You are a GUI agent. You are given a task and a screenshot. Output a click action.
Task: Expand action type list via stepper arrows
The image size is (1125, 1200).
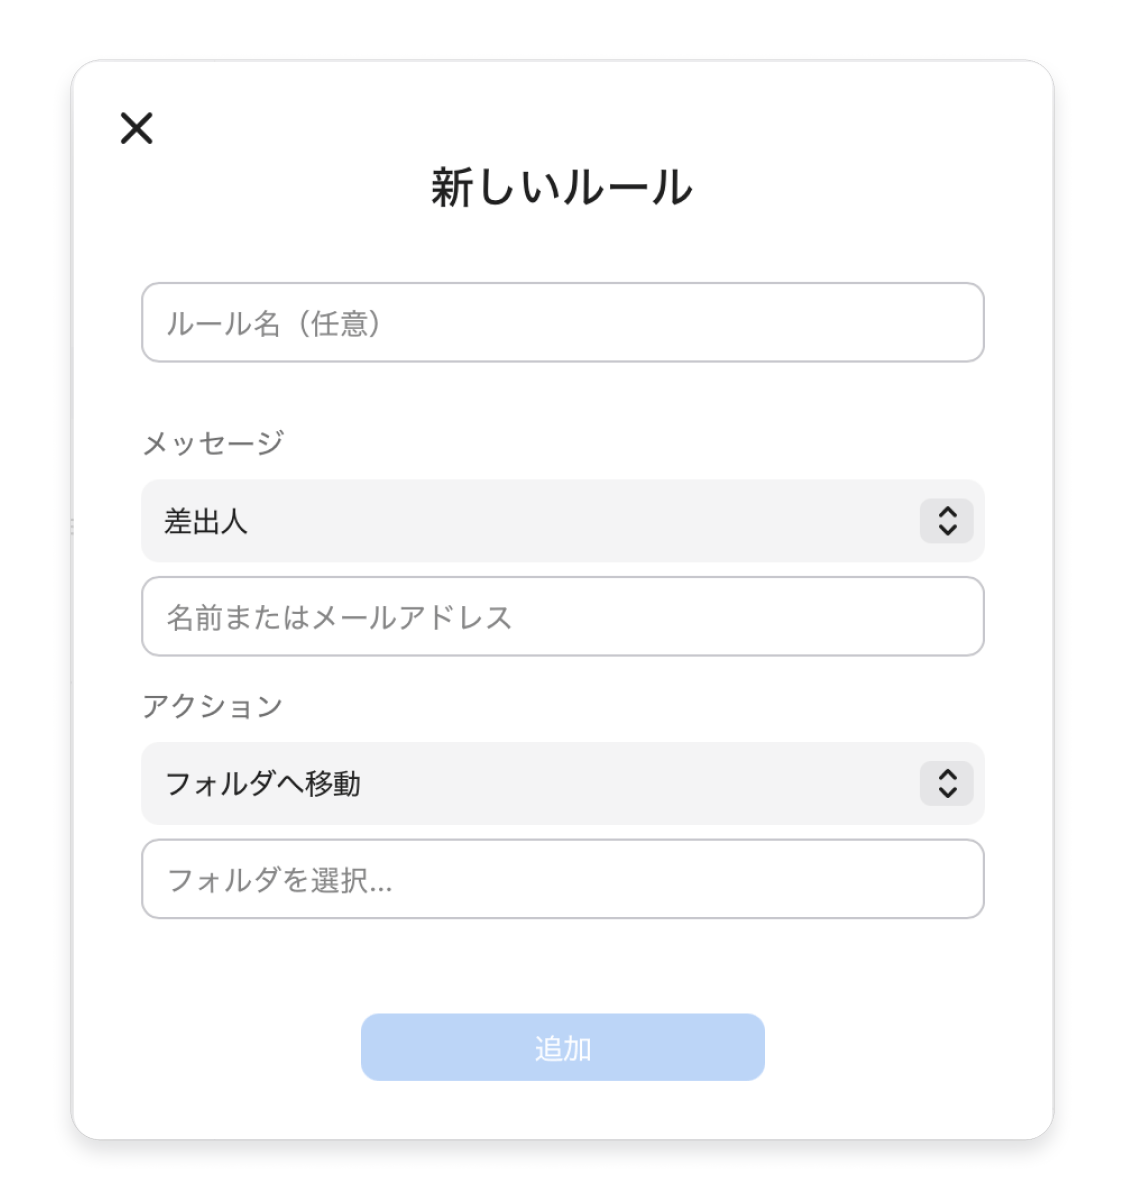tap(947, 783)
